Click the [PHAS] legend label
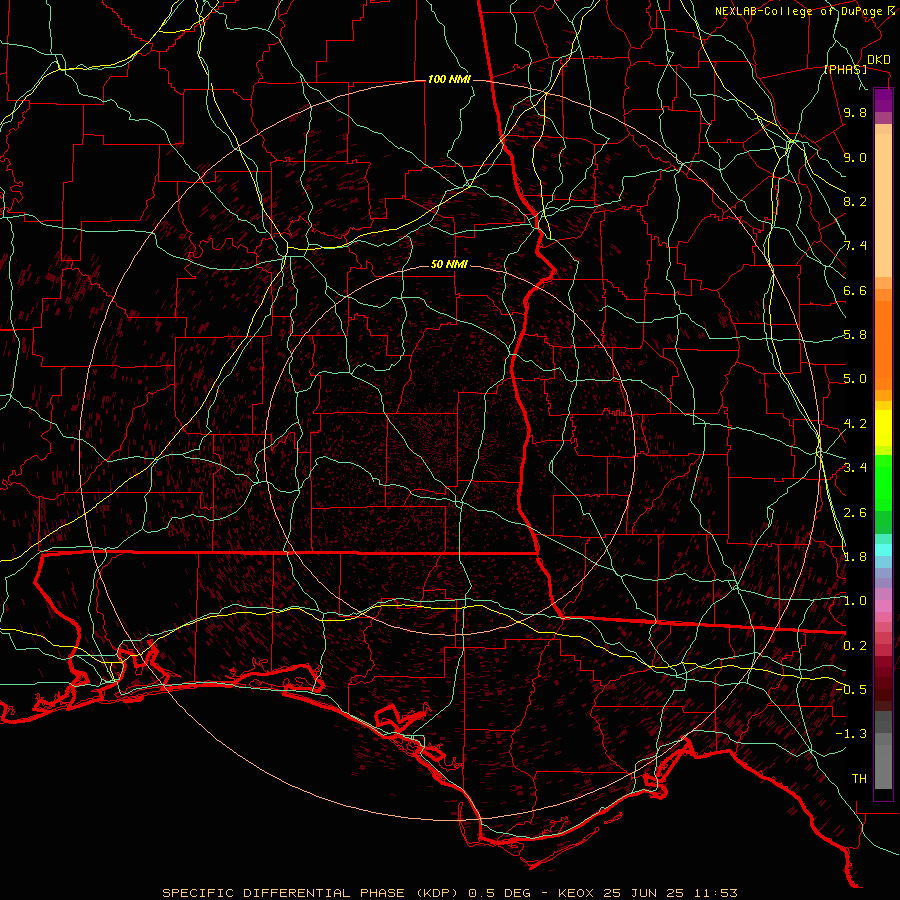Screen dimensions: 900x900 845,69
